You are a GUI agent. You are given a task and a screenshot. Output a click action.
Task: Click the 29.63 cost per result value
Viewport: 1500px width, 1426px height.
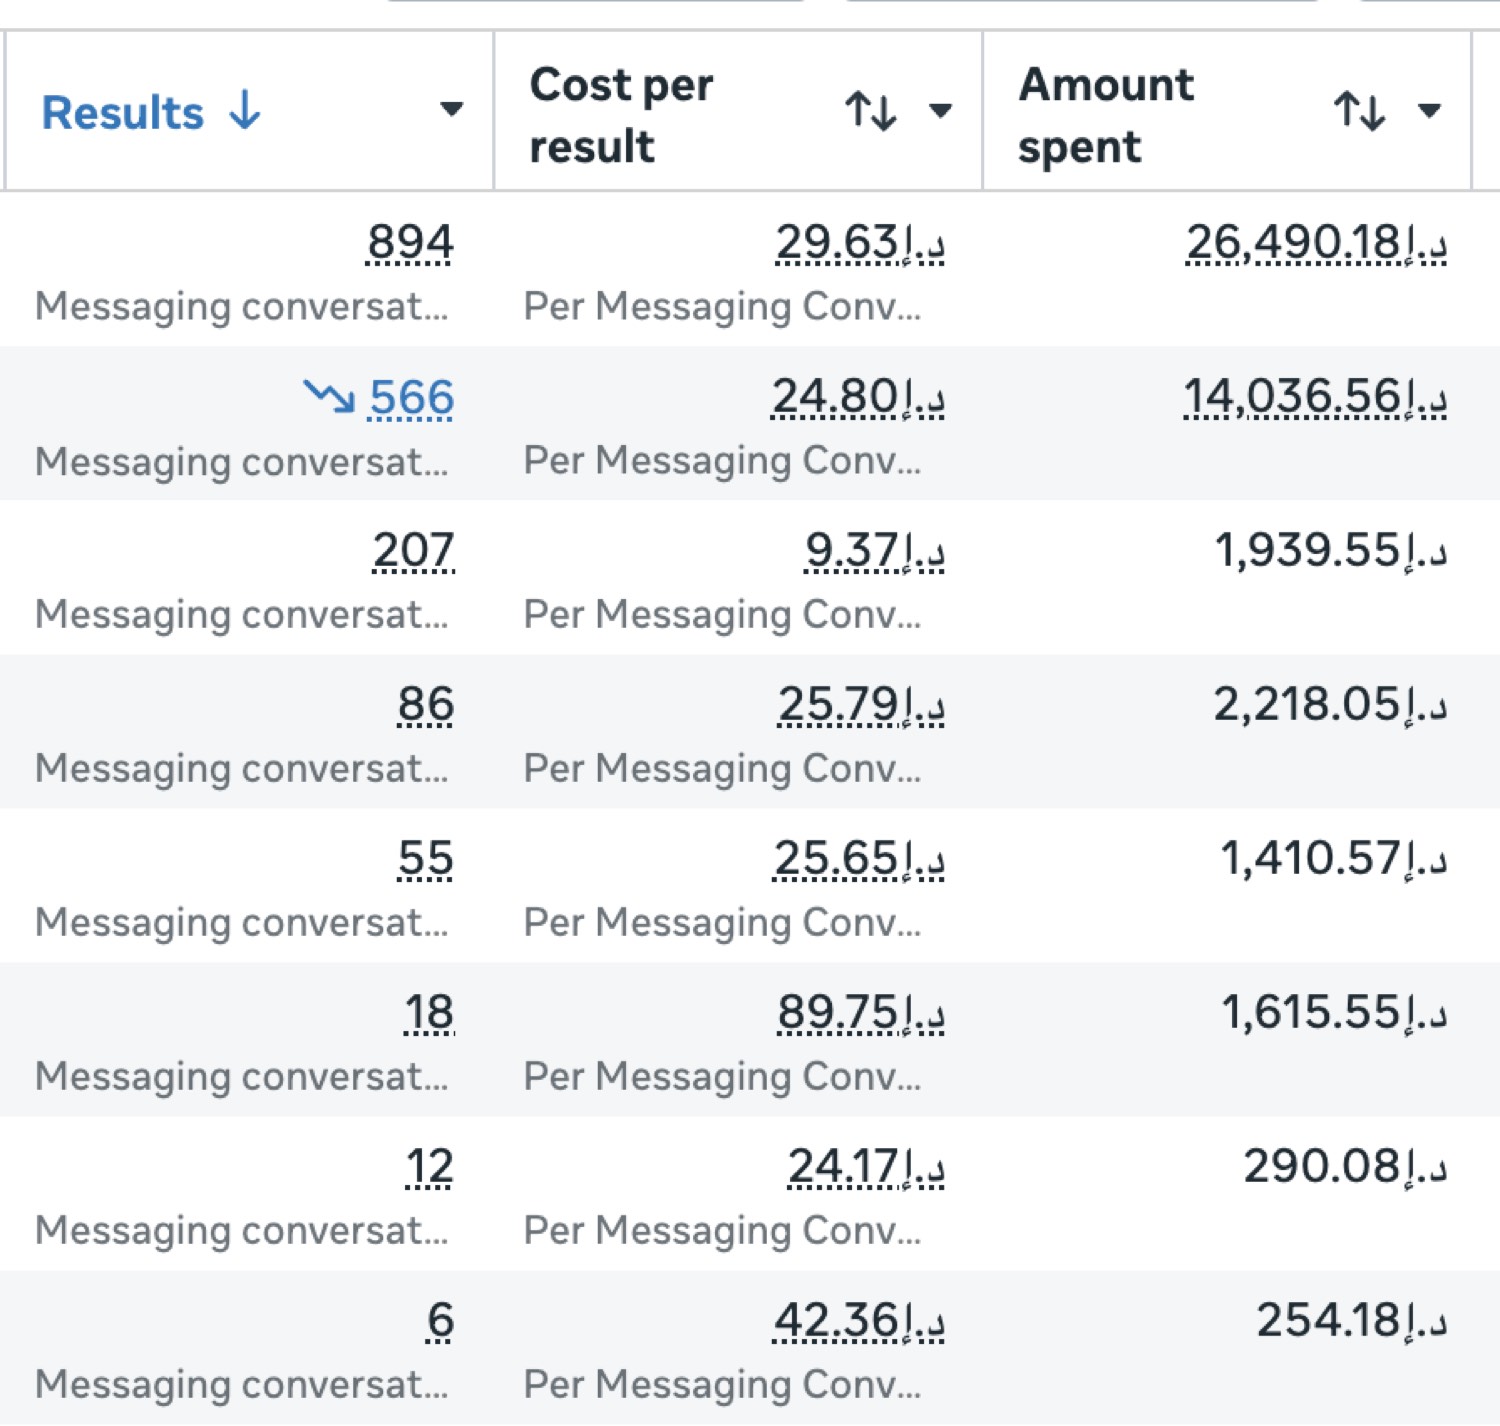point(860,243)
